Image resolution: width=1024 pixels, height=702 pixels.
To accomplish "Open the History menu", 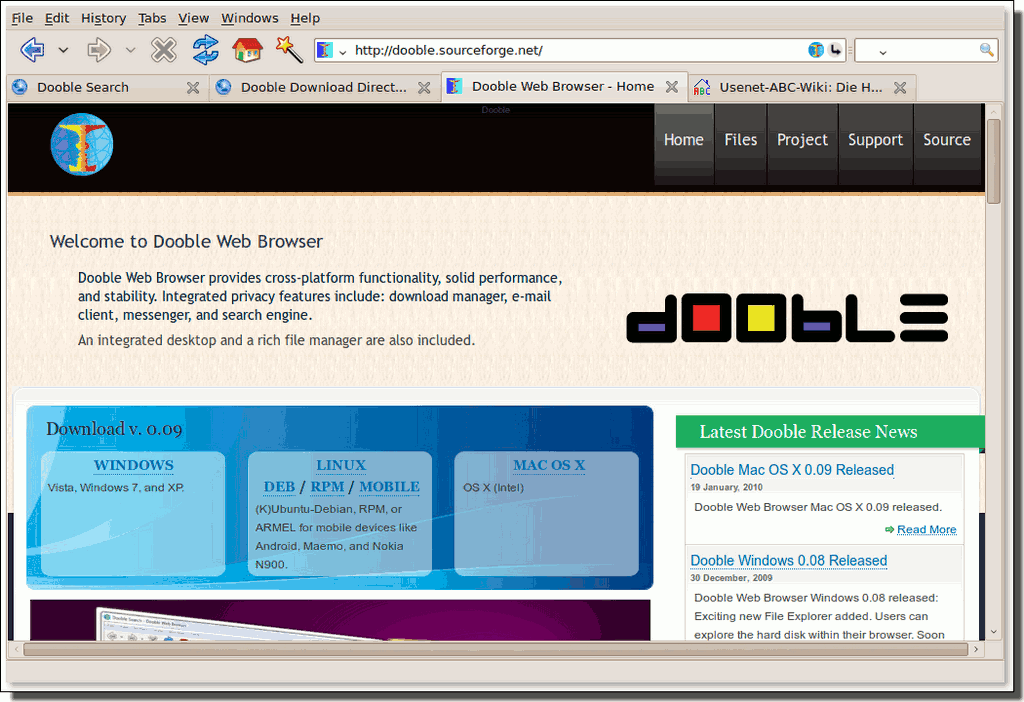I will 103,18.
